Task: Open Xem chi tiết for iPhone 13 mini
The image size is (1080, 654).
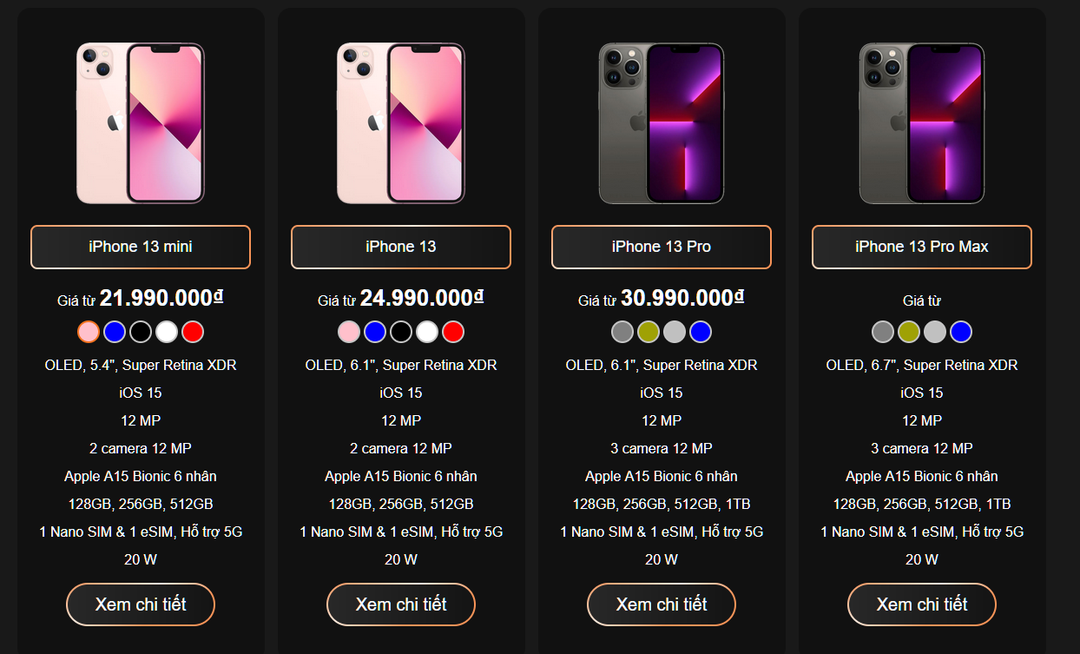Action: [x=140, y=604]
